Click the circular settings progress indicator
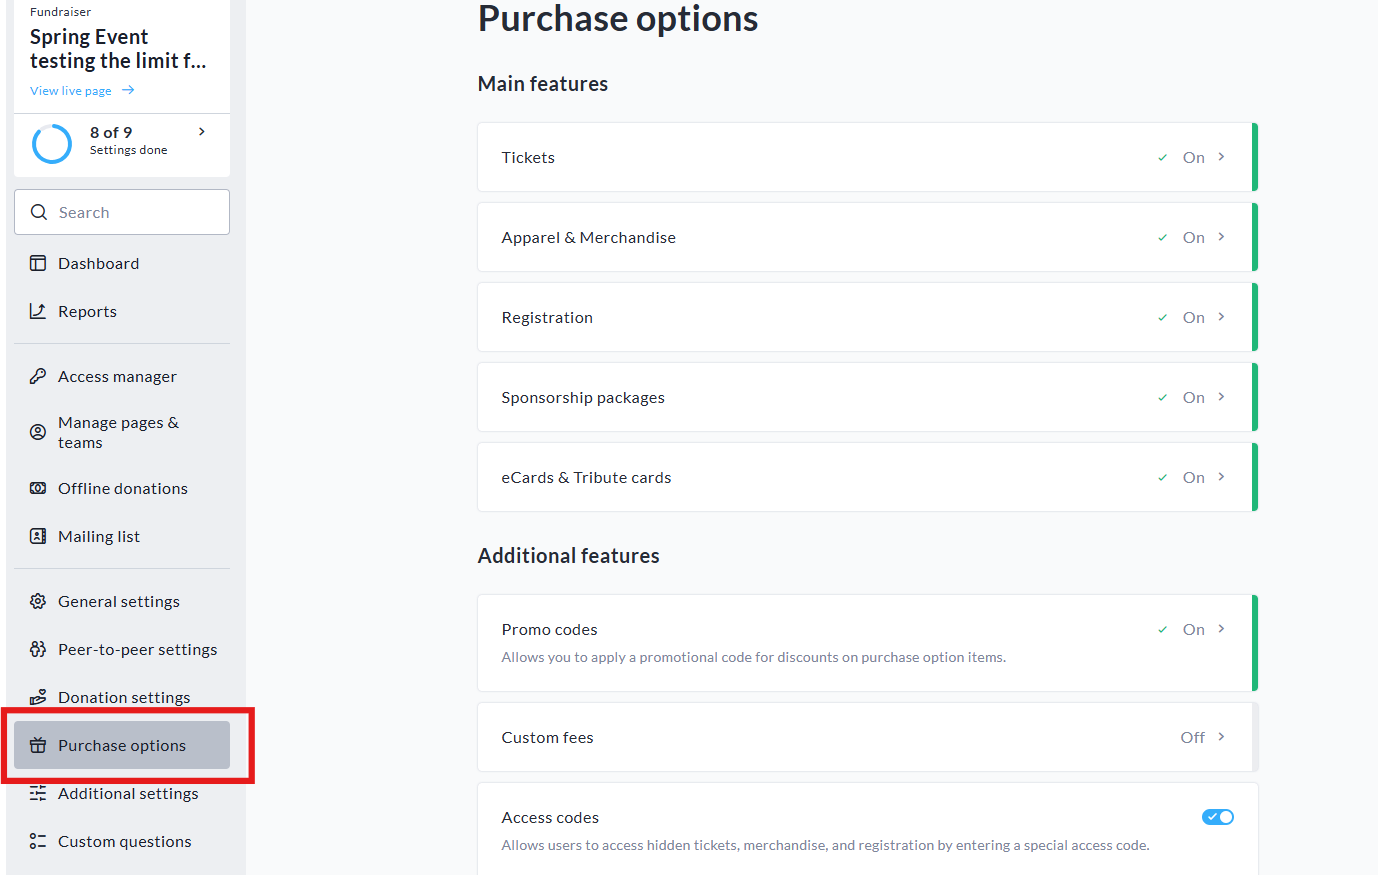 (52, 143)
